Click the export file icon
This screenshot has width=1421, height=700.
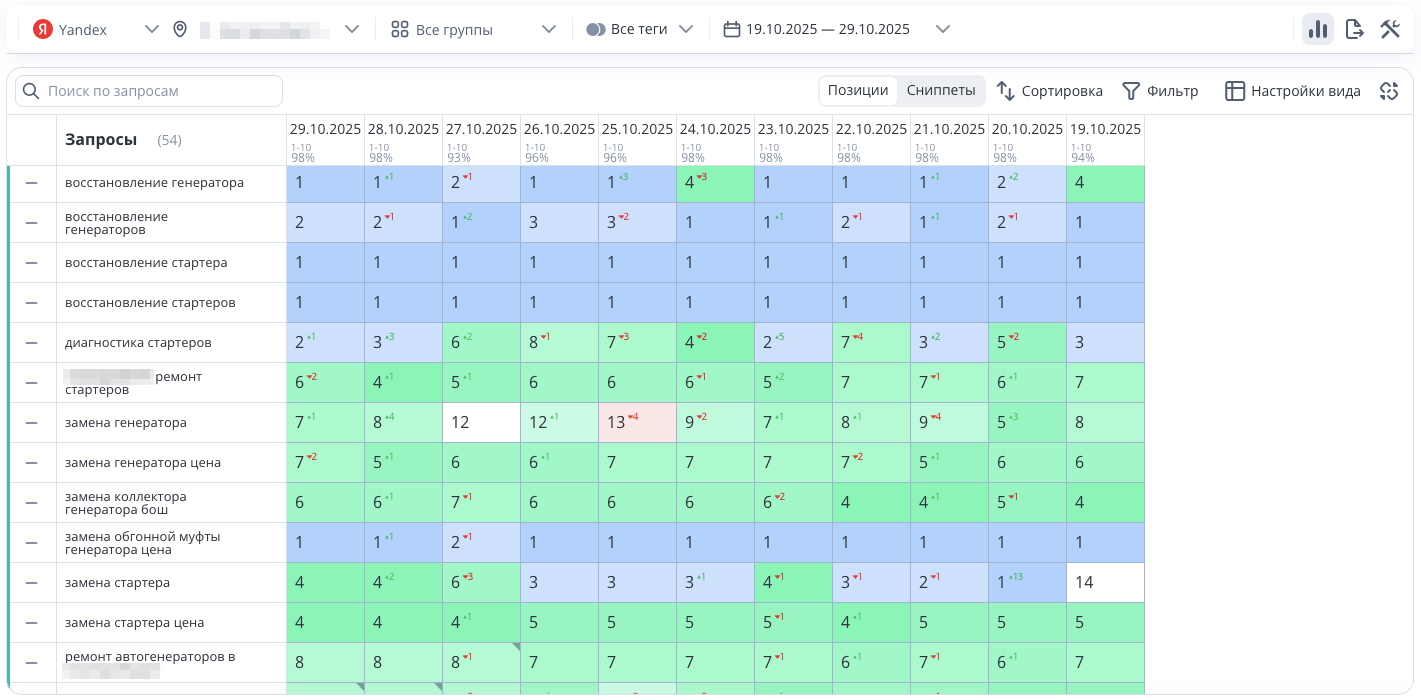tap(1355, 29)
